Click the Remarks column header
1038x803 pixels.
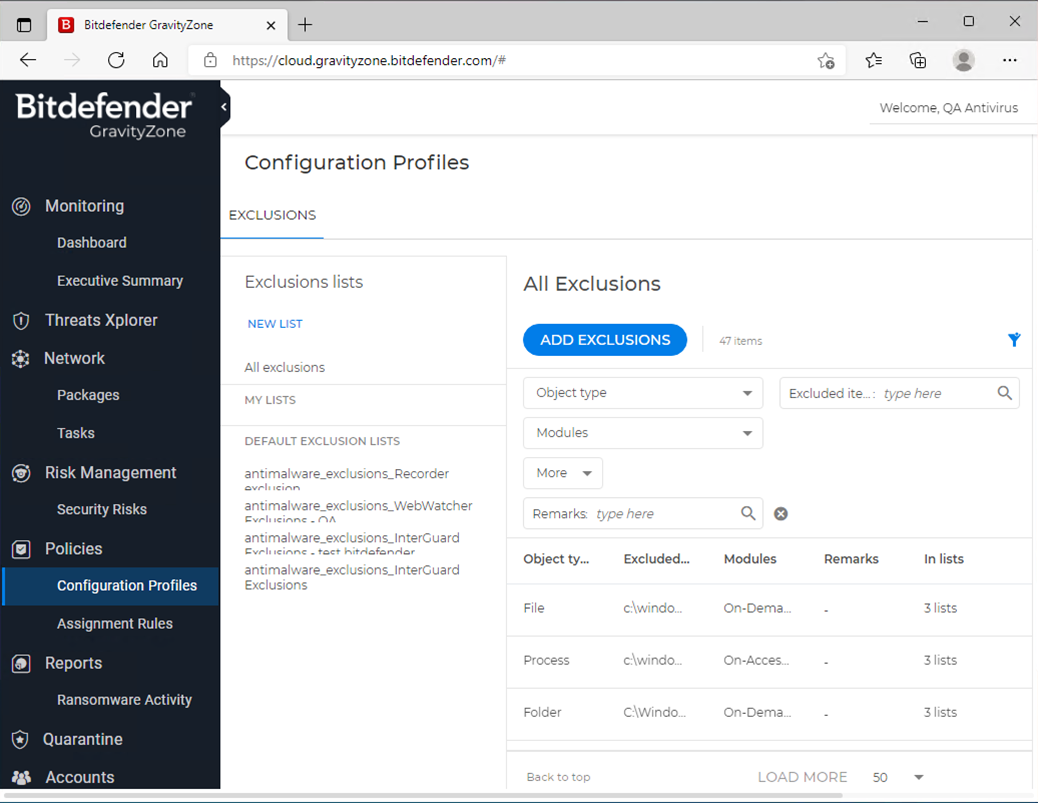tap(851, 559)
